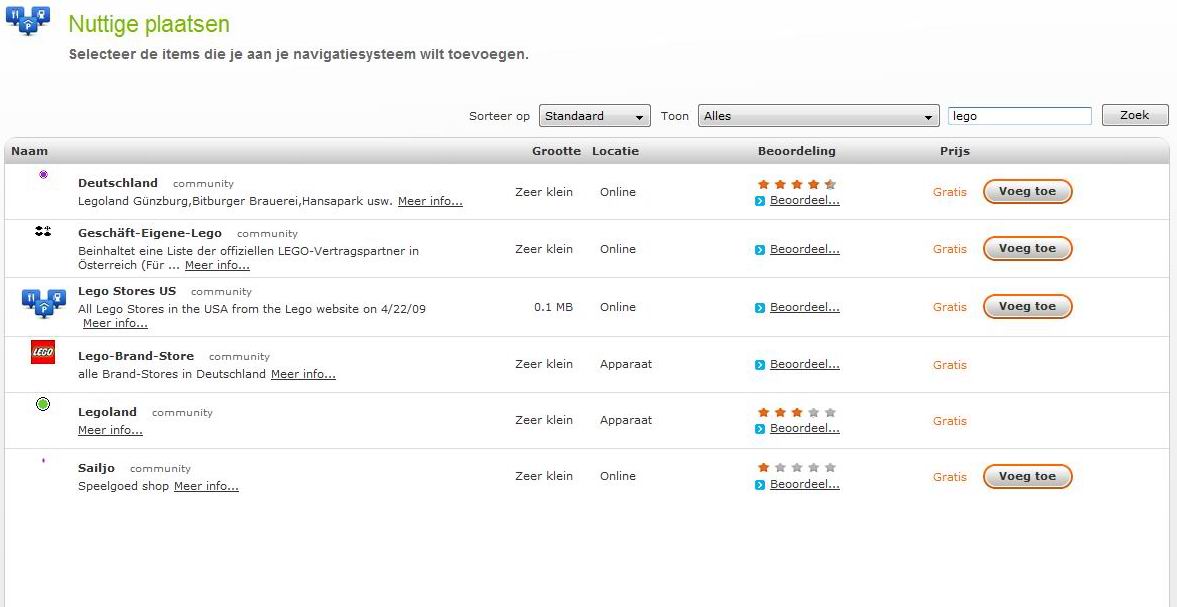Viewport: 1177px width, 607px height.
Task: Click the Nuttige plaatsen header icon
Action: pyautogui.click(x=29, y=20)
